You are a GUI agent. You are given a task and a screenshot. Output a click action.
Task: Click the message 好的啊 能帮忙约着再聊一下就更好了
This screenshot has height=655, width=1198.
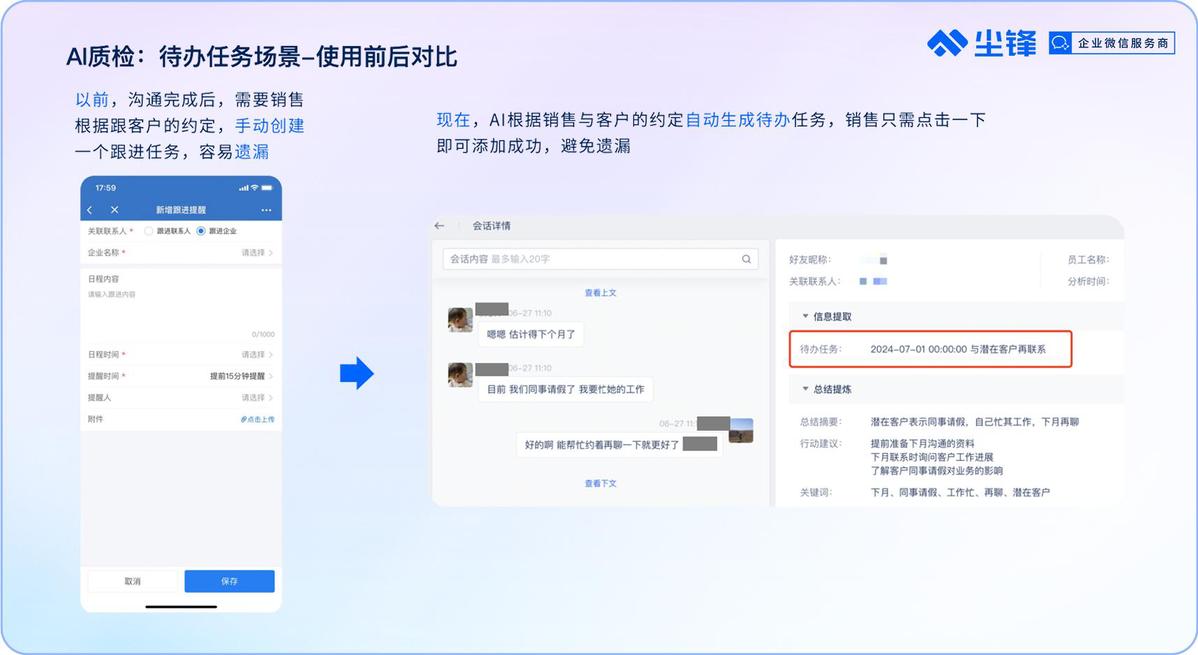(x=619, y=444)
